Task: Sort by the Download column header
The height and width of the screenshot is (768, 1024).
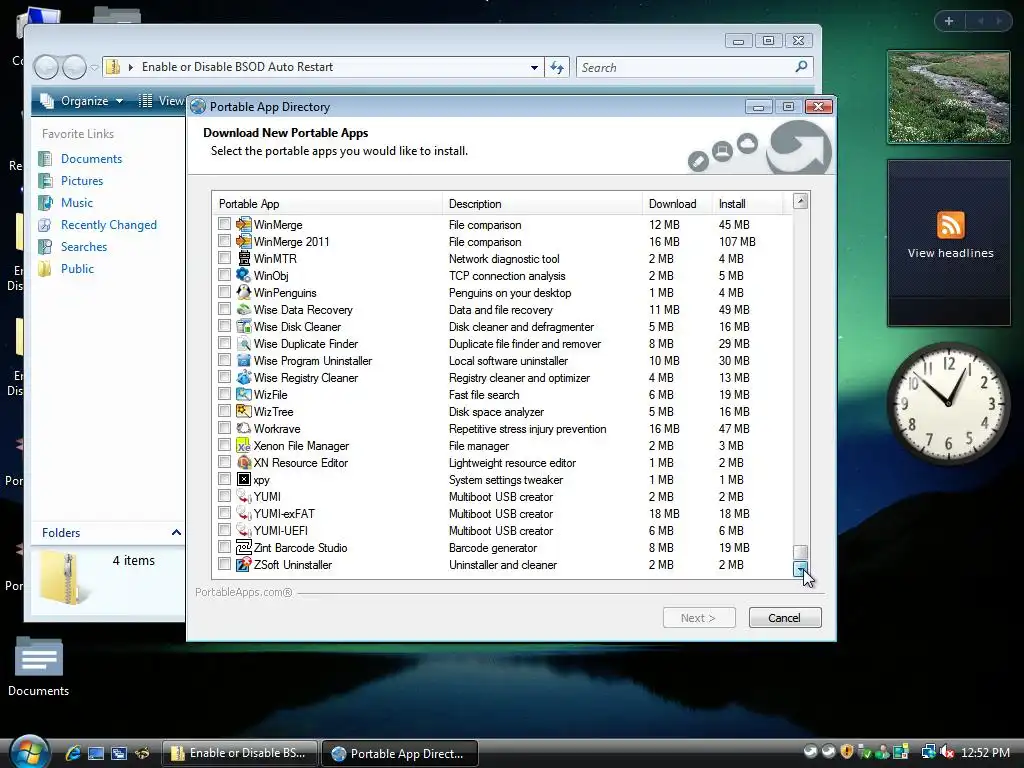Action: click(677, 204)
